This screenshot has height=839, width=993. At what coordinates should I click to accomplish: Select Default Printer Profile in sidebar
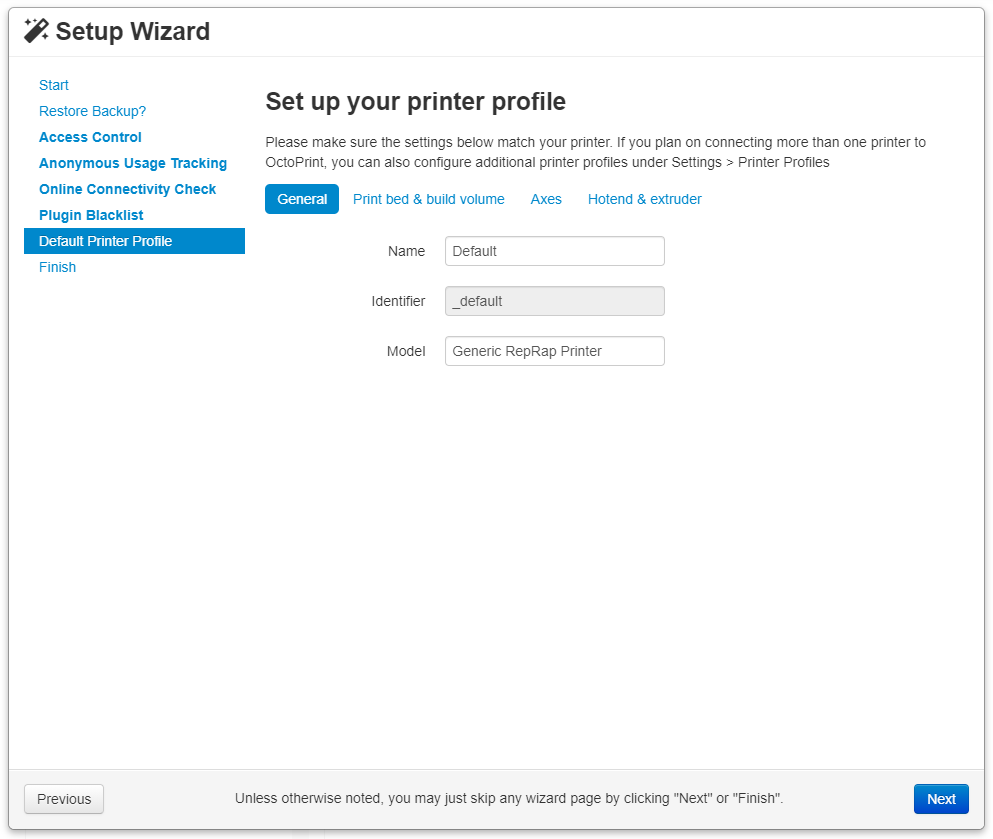(134, 241)
